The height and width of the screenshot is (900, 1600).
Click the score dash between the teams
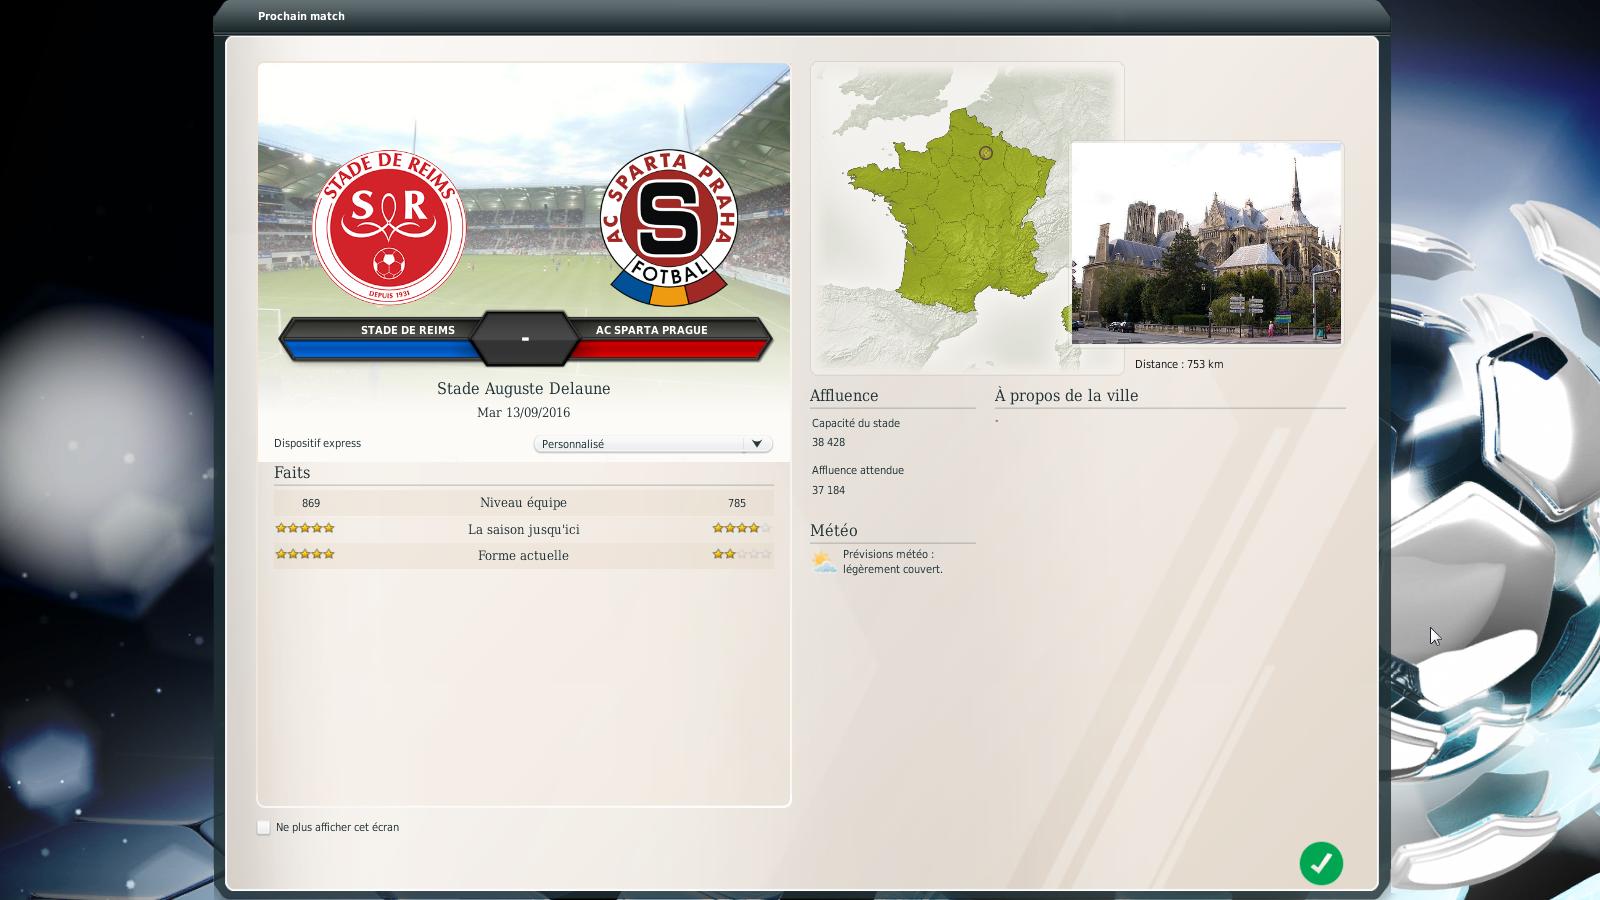point(525,339)
